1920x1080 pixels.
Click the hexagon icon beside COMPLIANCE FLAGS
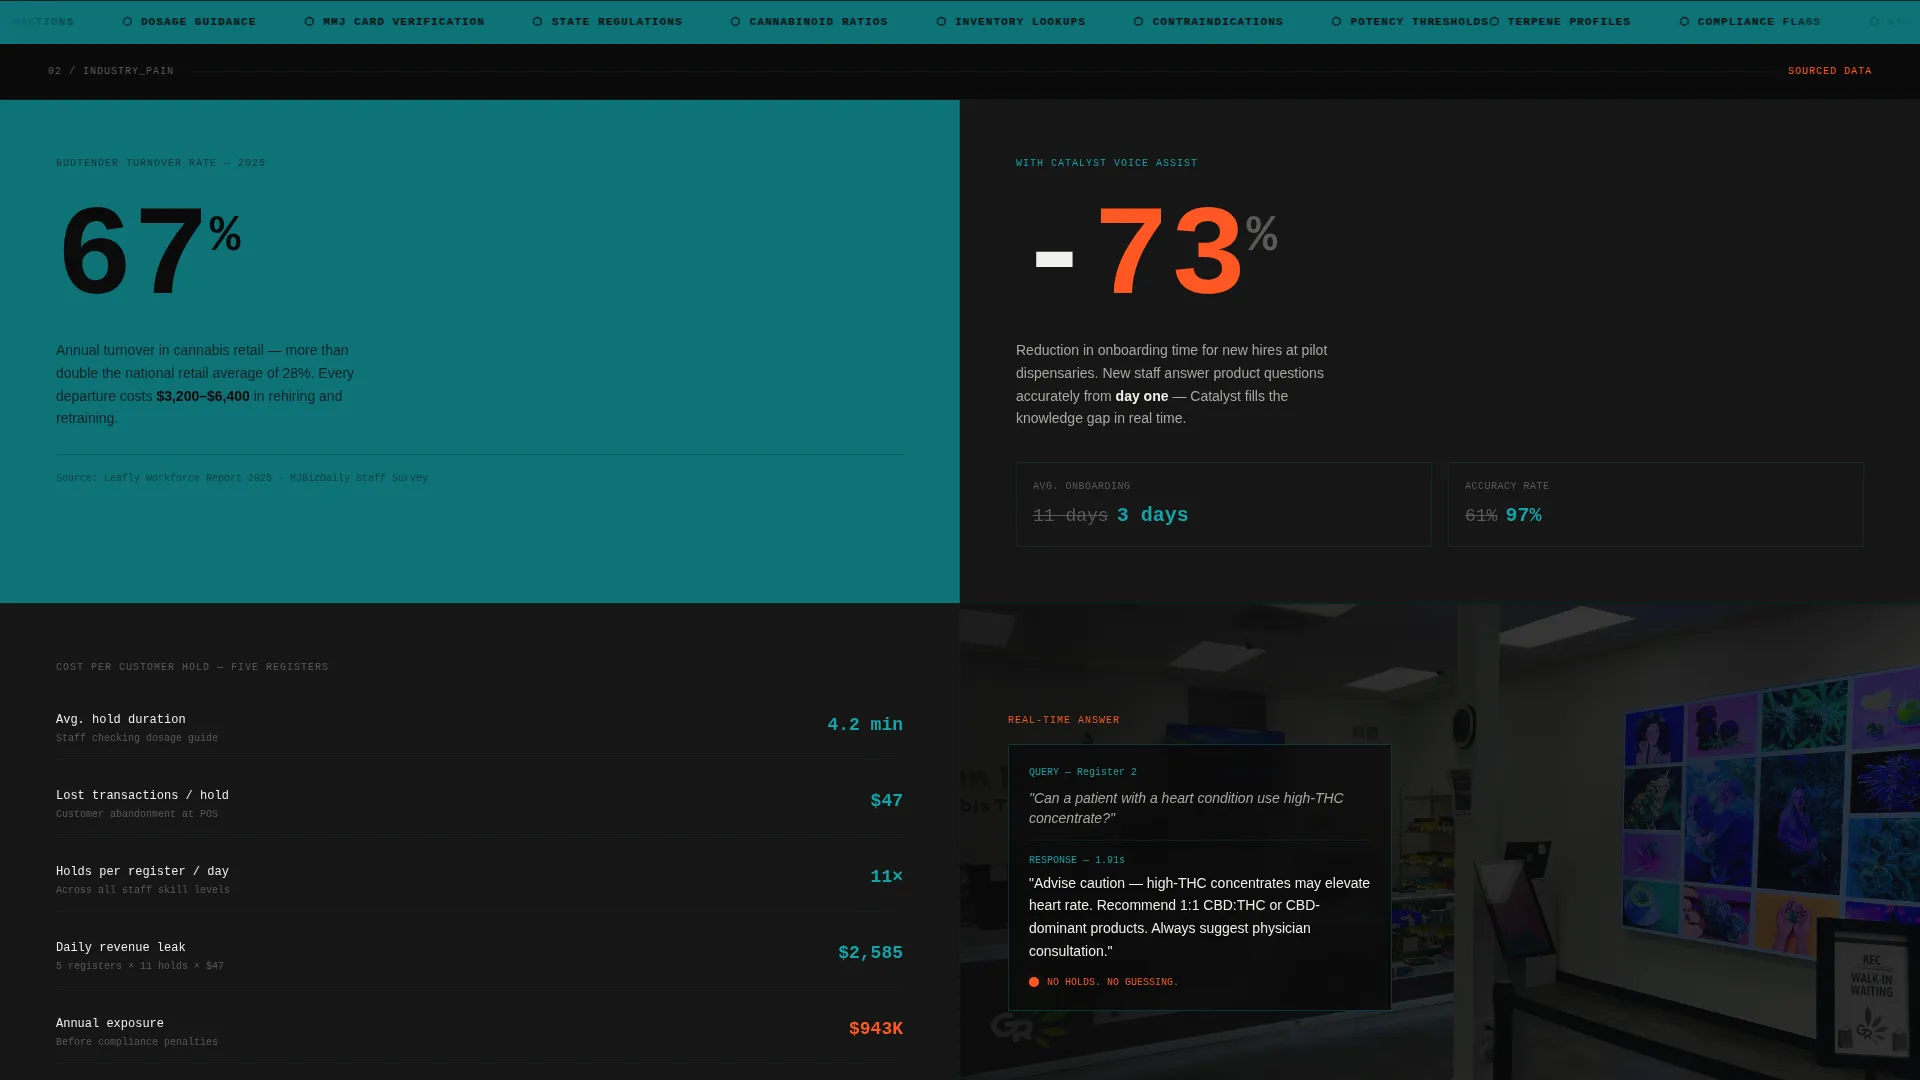pos(1684,21)
